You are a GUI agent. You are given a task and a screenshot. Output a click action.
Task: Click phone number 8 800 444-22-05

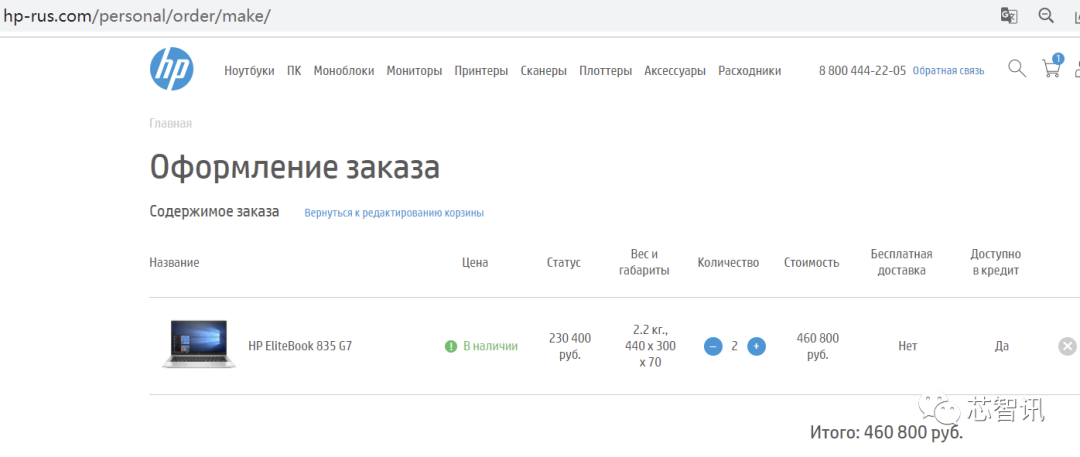coord(862,70)
